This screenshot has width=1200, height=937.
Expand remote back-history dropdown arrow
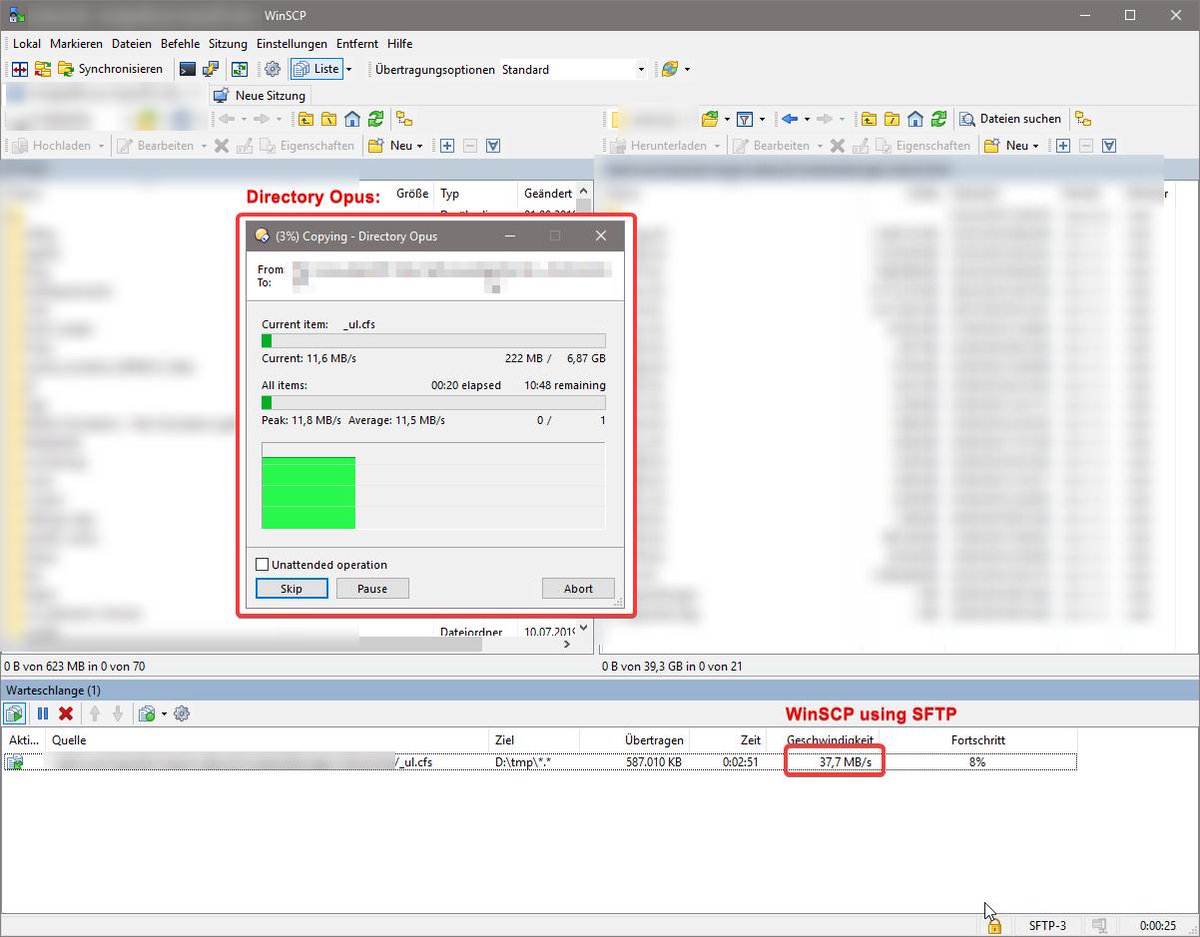pos(806,119)
